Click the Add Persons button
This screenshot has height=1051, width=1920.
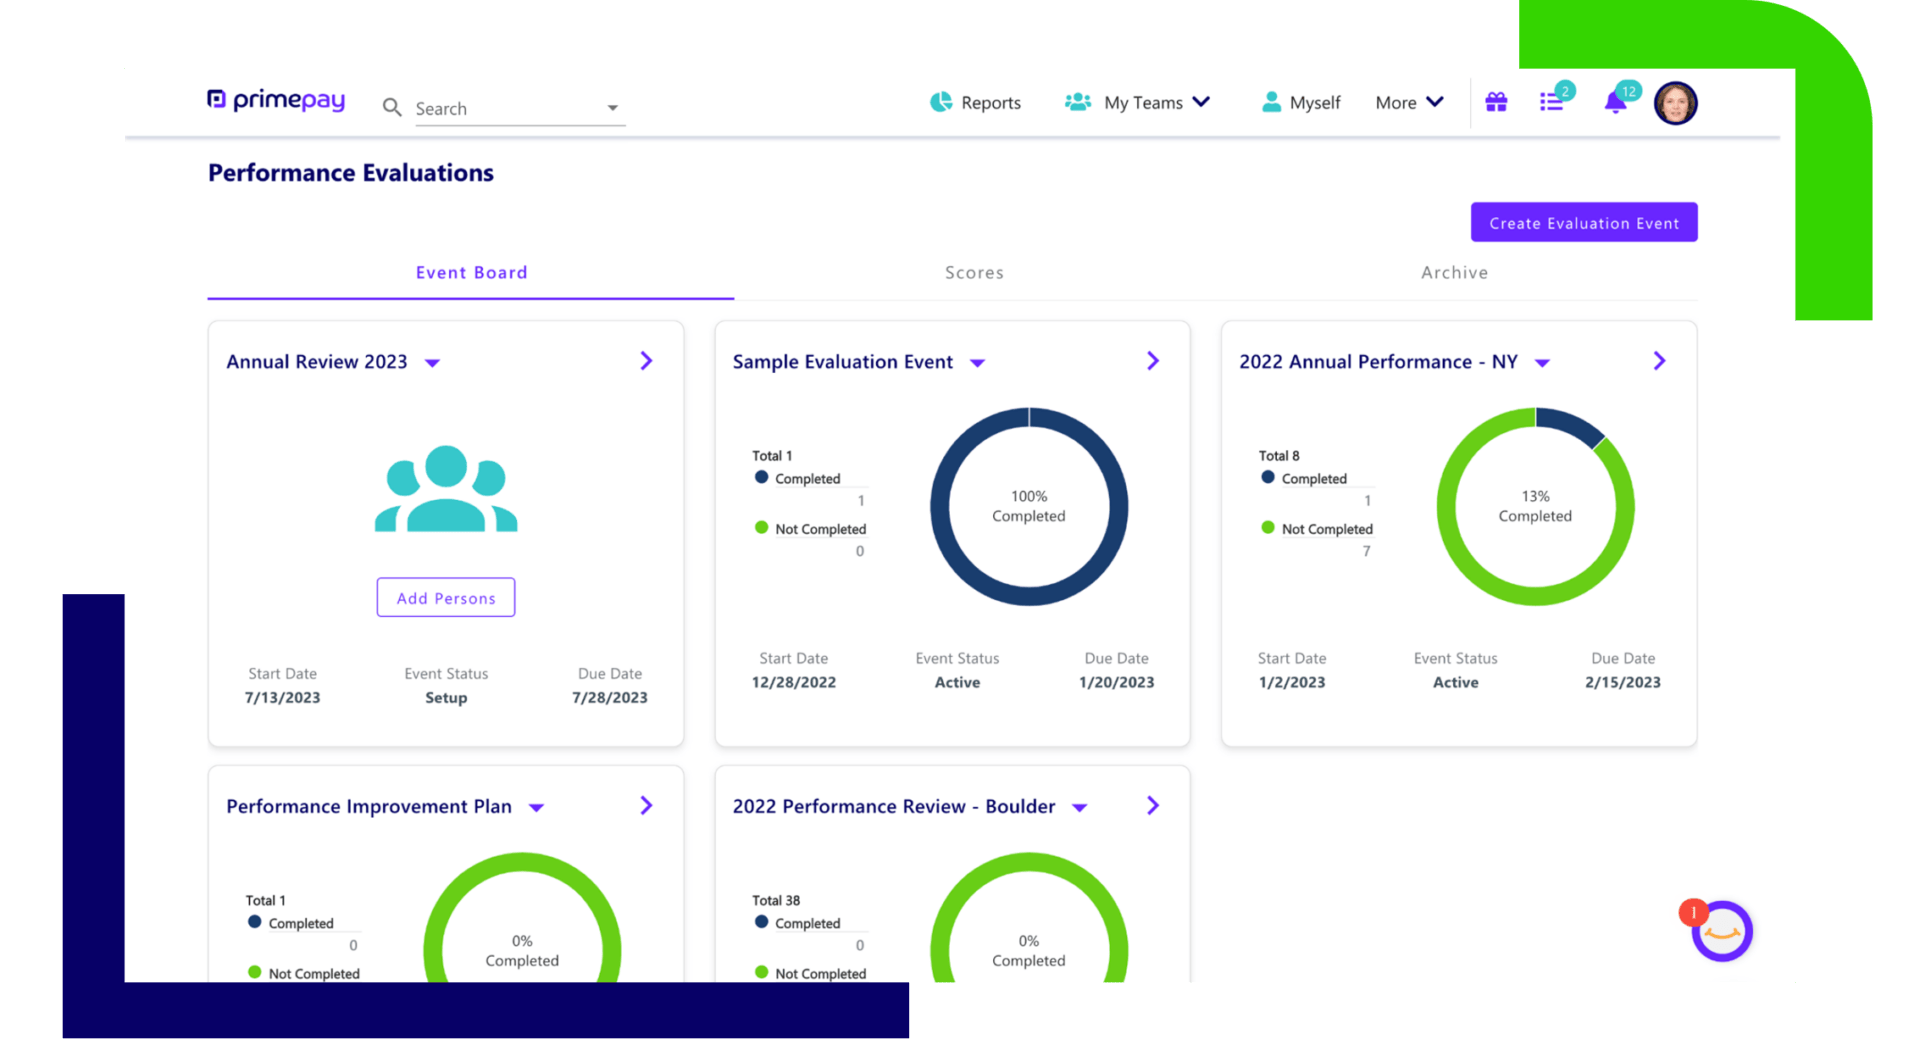click(446, 598)
